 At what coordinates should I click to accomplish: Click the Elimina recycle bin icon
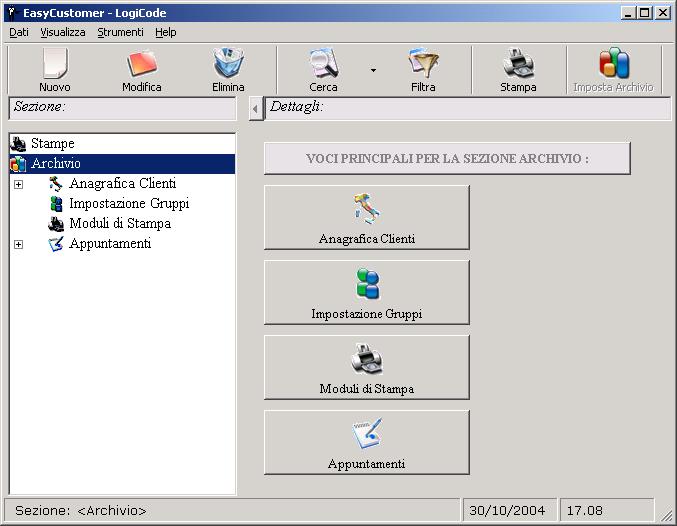pos(228,65)
